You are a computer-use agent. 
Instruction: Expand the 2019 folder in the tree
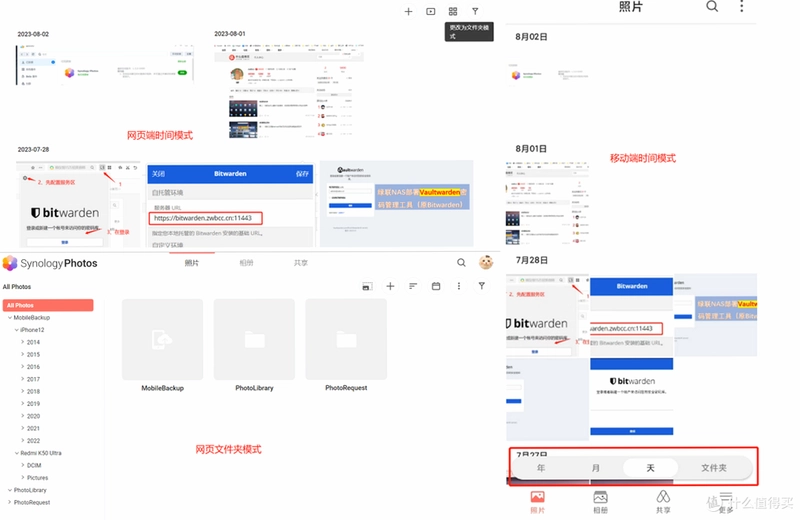22,403
